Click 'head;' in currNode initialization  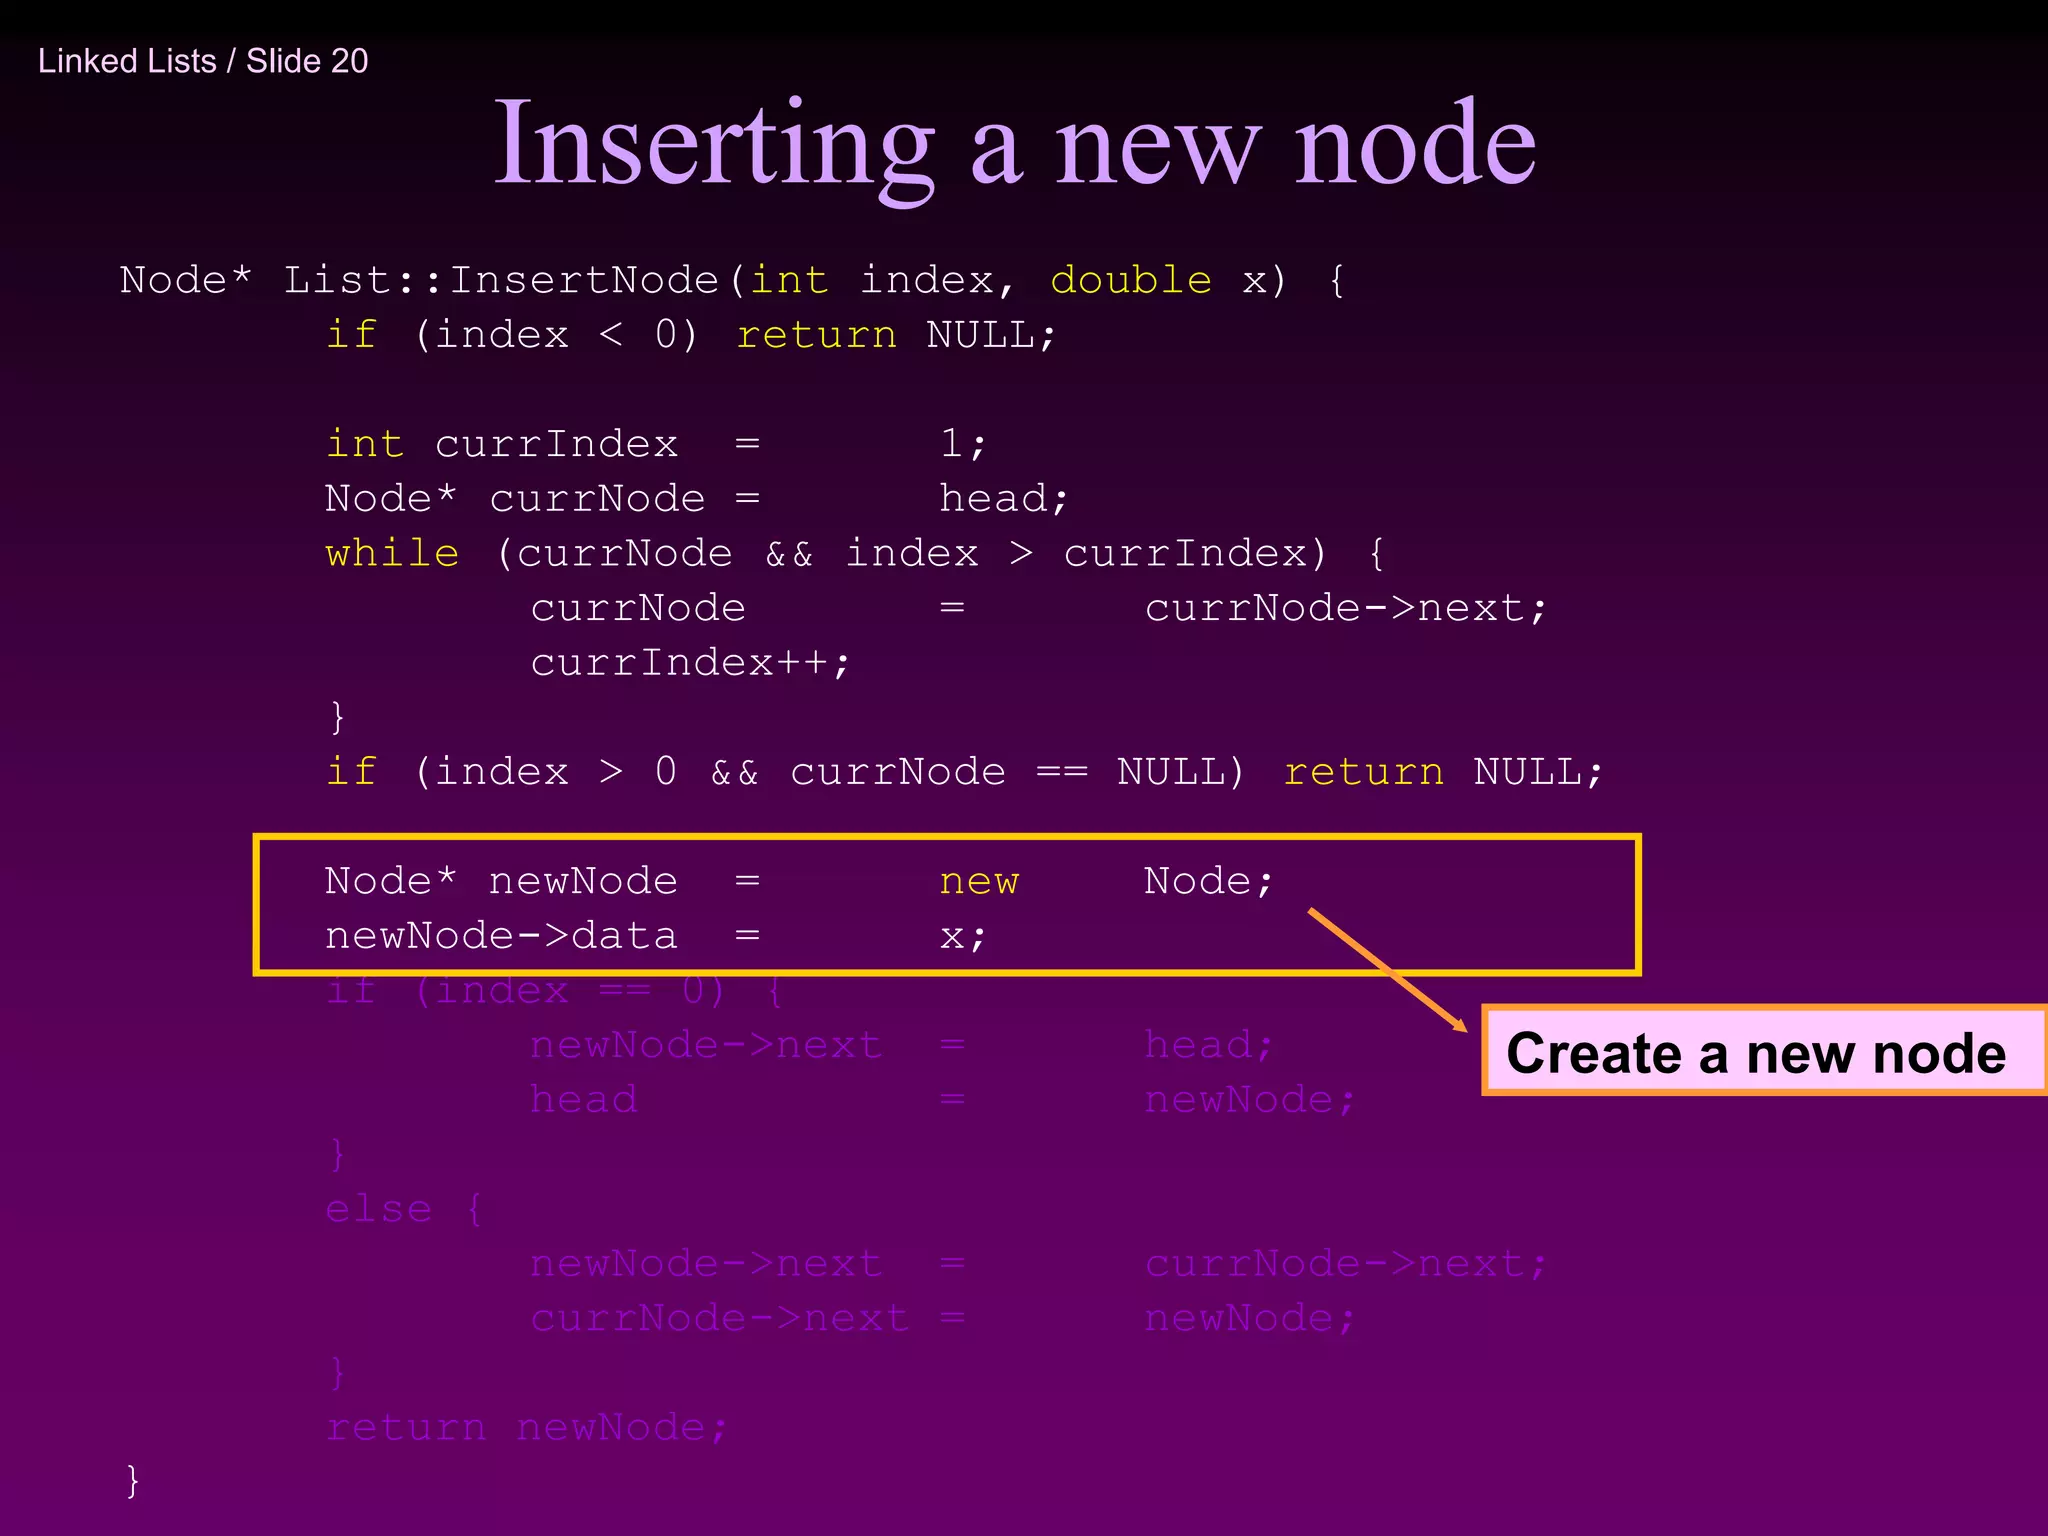pyautogui.click(x=1003, y=499)
